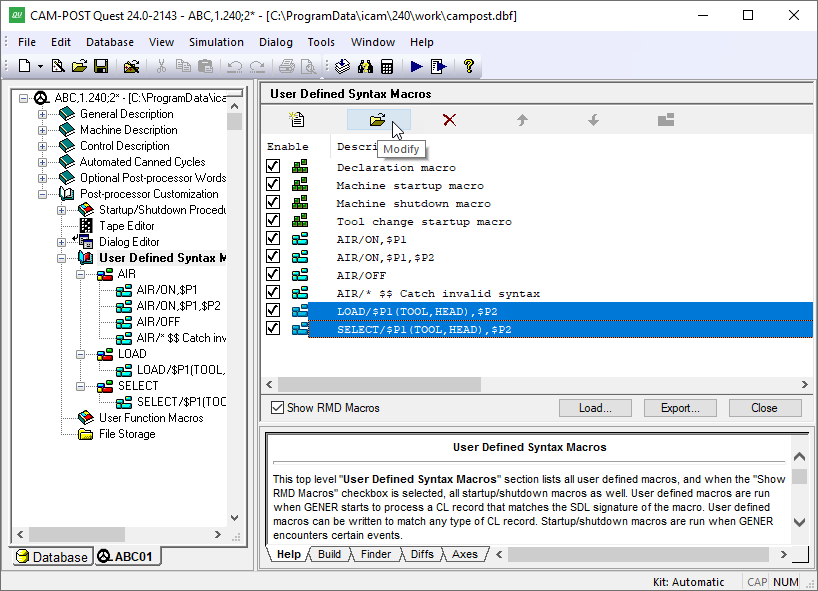Click the Tape Editor tree item

pyautogui.click(x=127, y=226)
